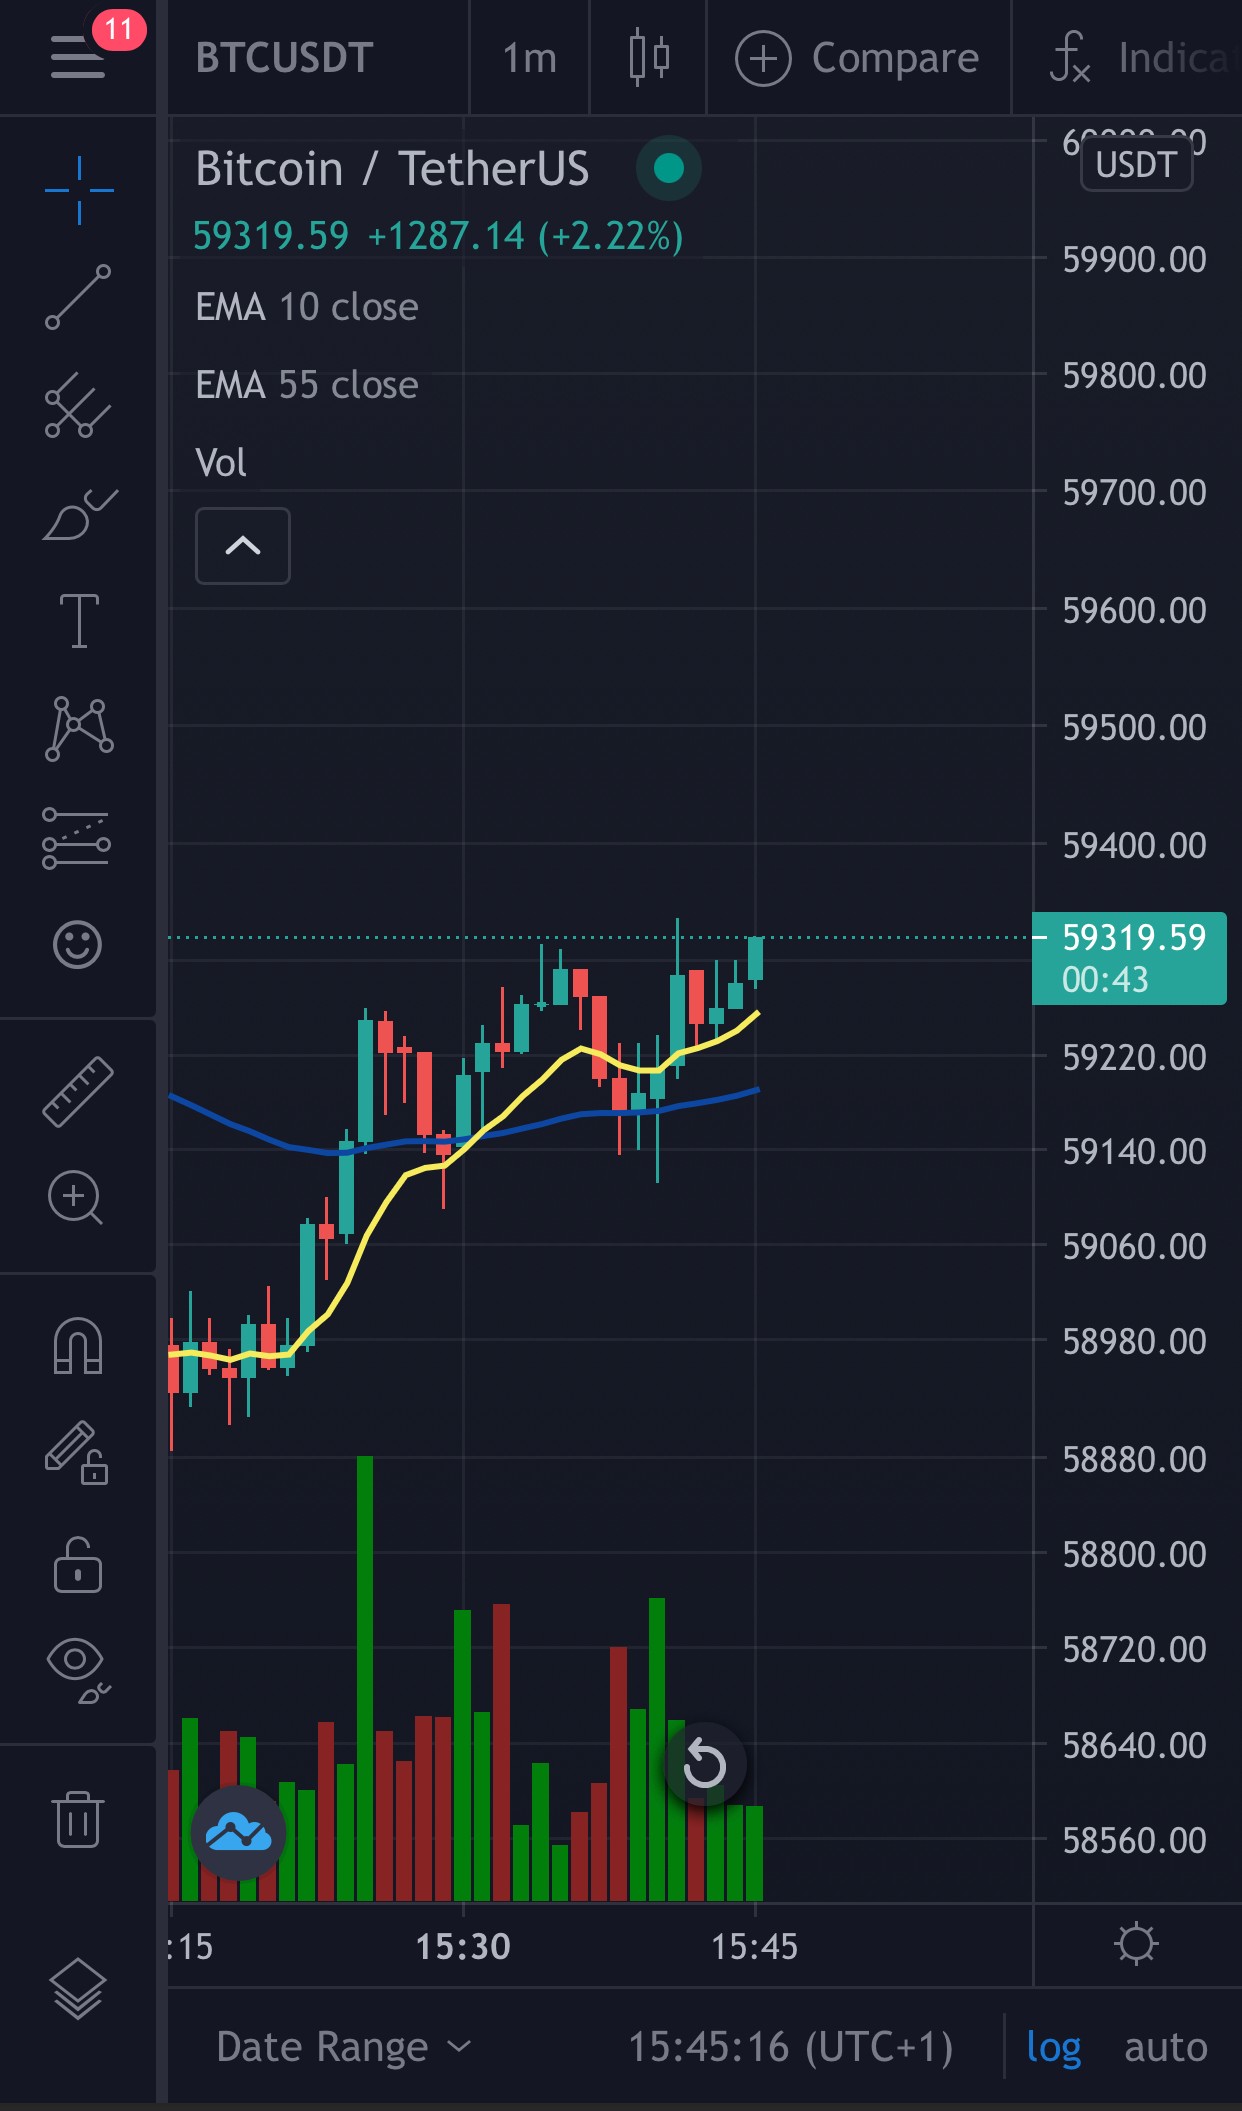Toggle magnet mode for drawings
Screen dimensions: 1242x2111
[x=78, y=1345]
